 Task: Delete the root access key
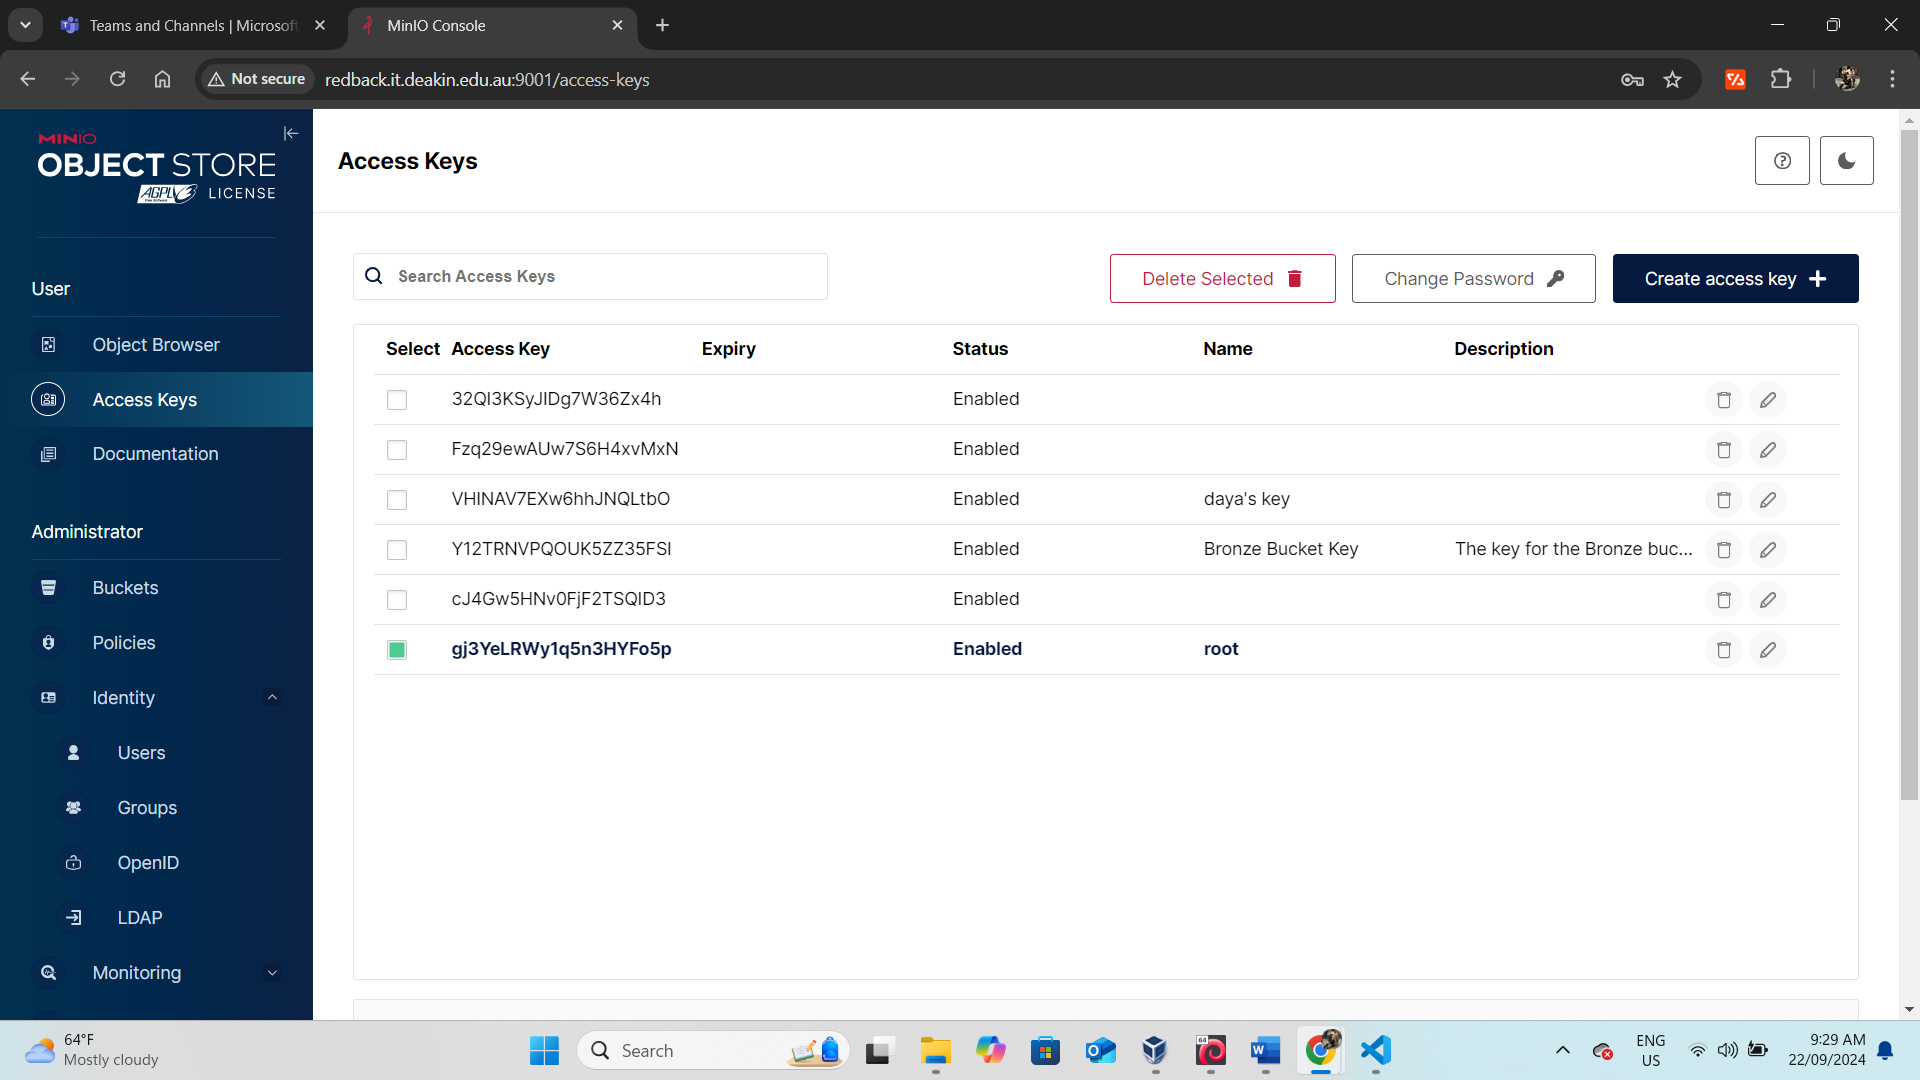1723,650
